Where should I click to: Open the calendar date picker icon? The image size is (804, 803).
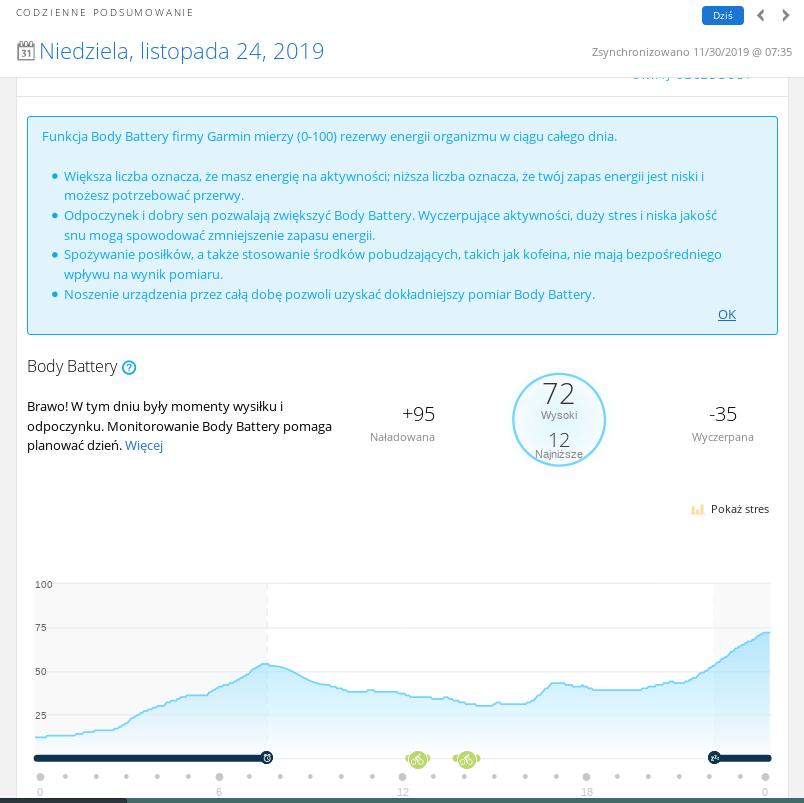26,51
